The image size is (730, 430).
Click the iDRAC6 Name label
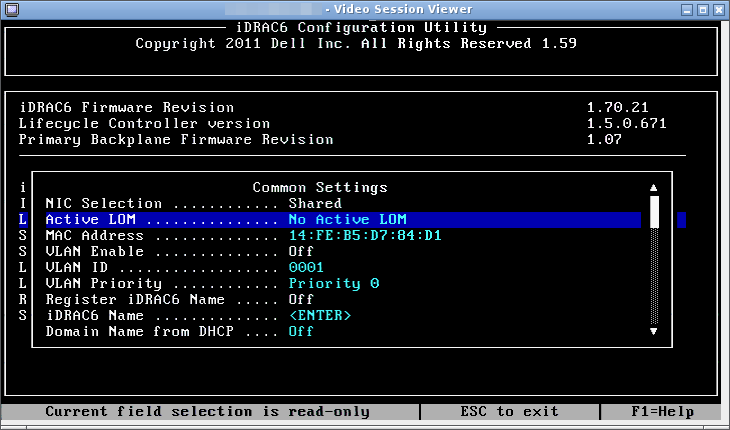(95, 316)
